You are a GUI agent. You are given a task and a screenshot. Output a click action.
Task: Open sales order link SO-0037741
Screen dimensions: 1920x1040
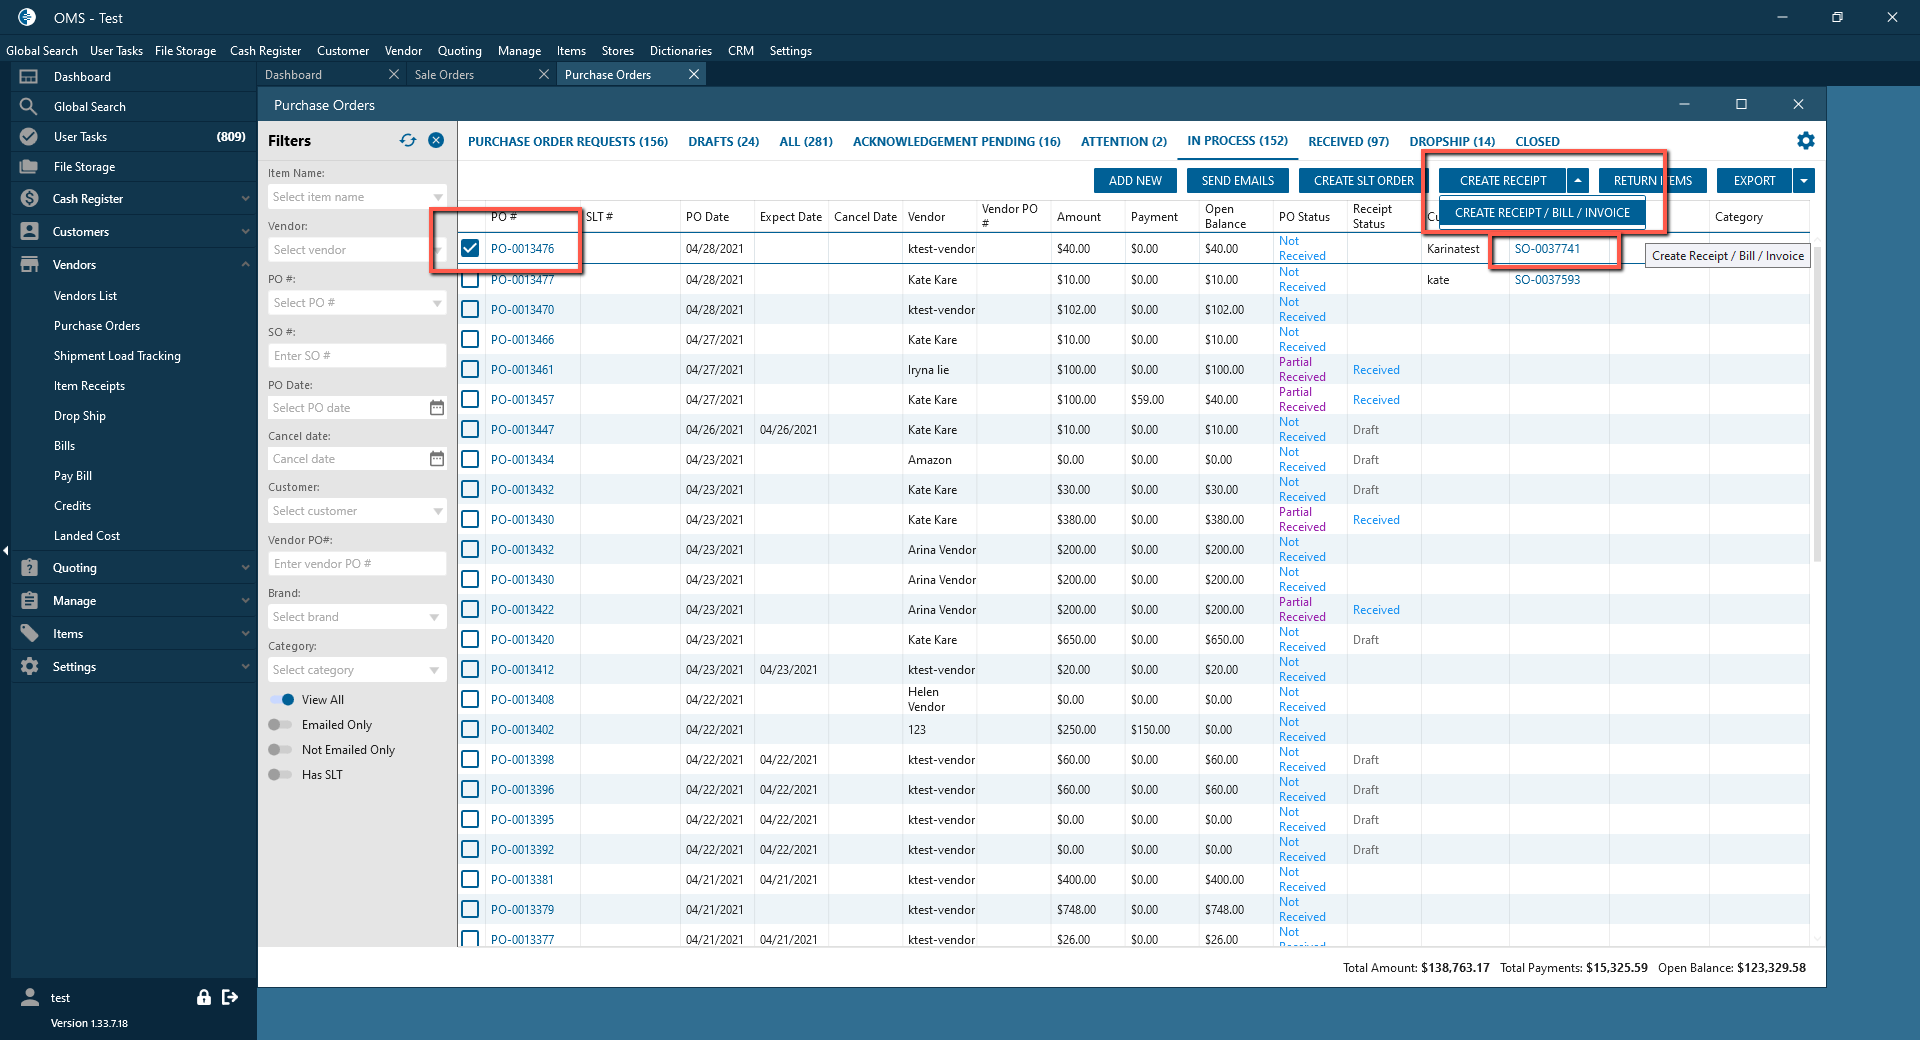point(1547,249)
